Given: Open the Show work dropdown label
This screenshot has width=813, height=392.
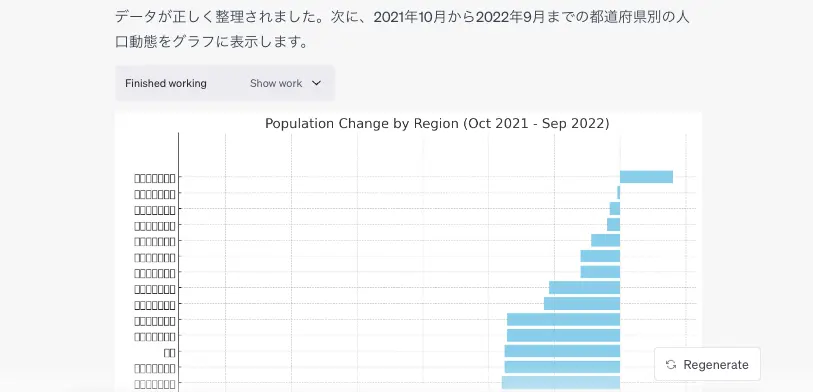Looking at the screenshot, I should tap(276, 83).
